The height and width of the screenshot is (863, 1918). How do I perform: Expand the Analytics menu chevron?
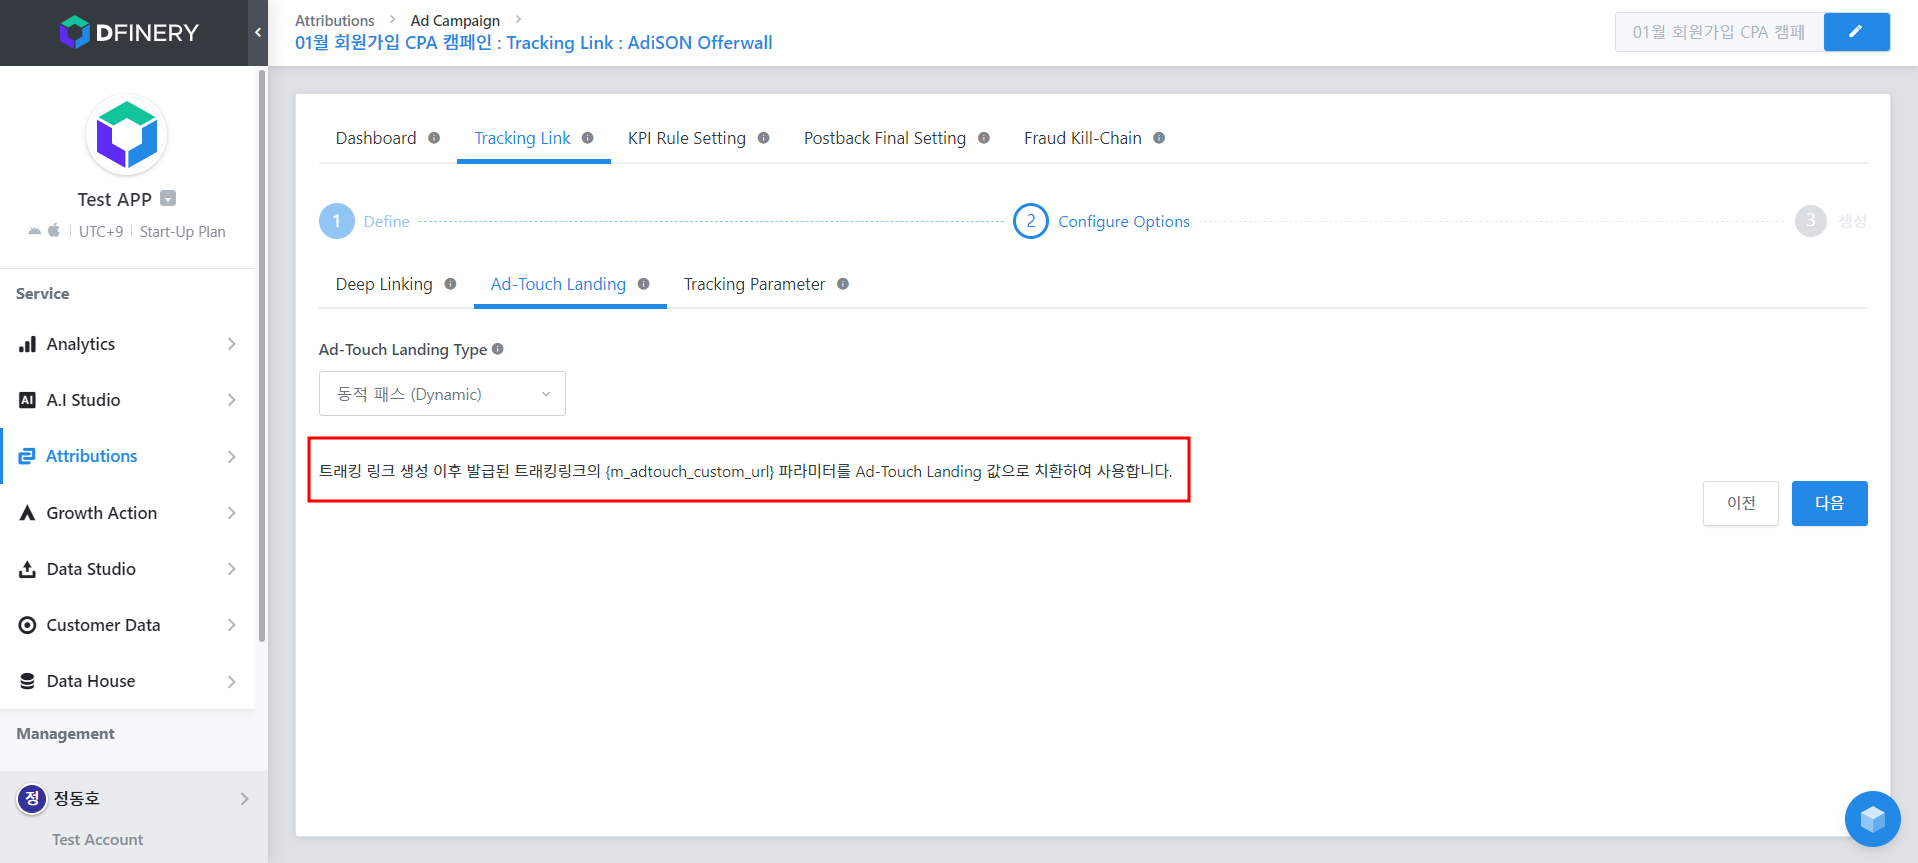[x=231, y=344]
